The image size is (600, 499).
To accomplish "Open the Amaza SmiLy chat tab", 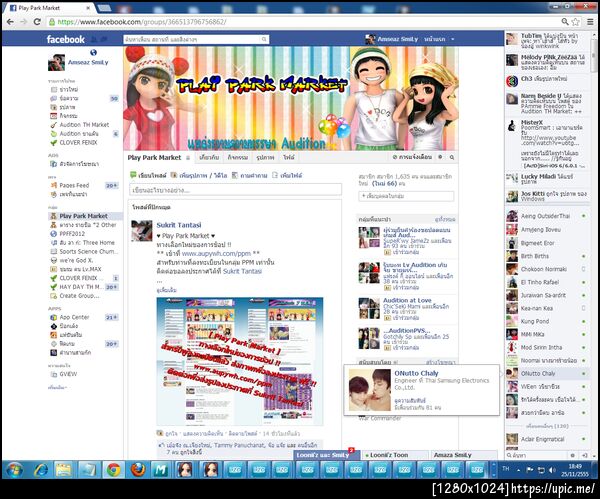I will [464, 455].
